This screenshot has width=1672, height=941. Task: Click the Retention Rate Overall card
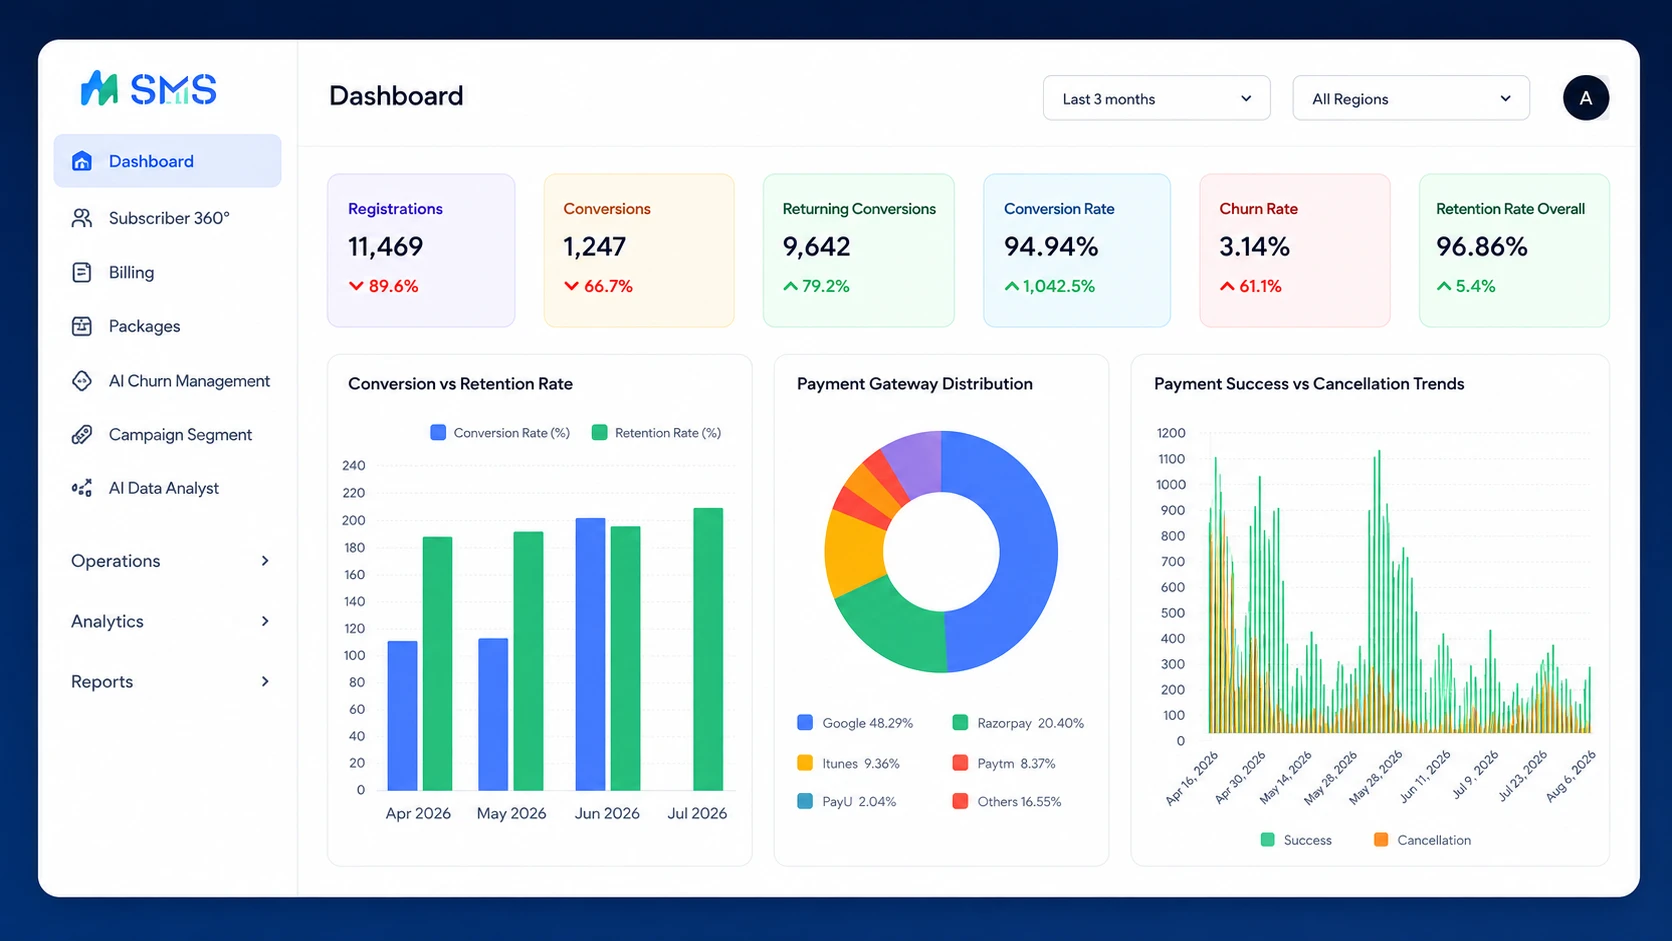(1514, 250)
